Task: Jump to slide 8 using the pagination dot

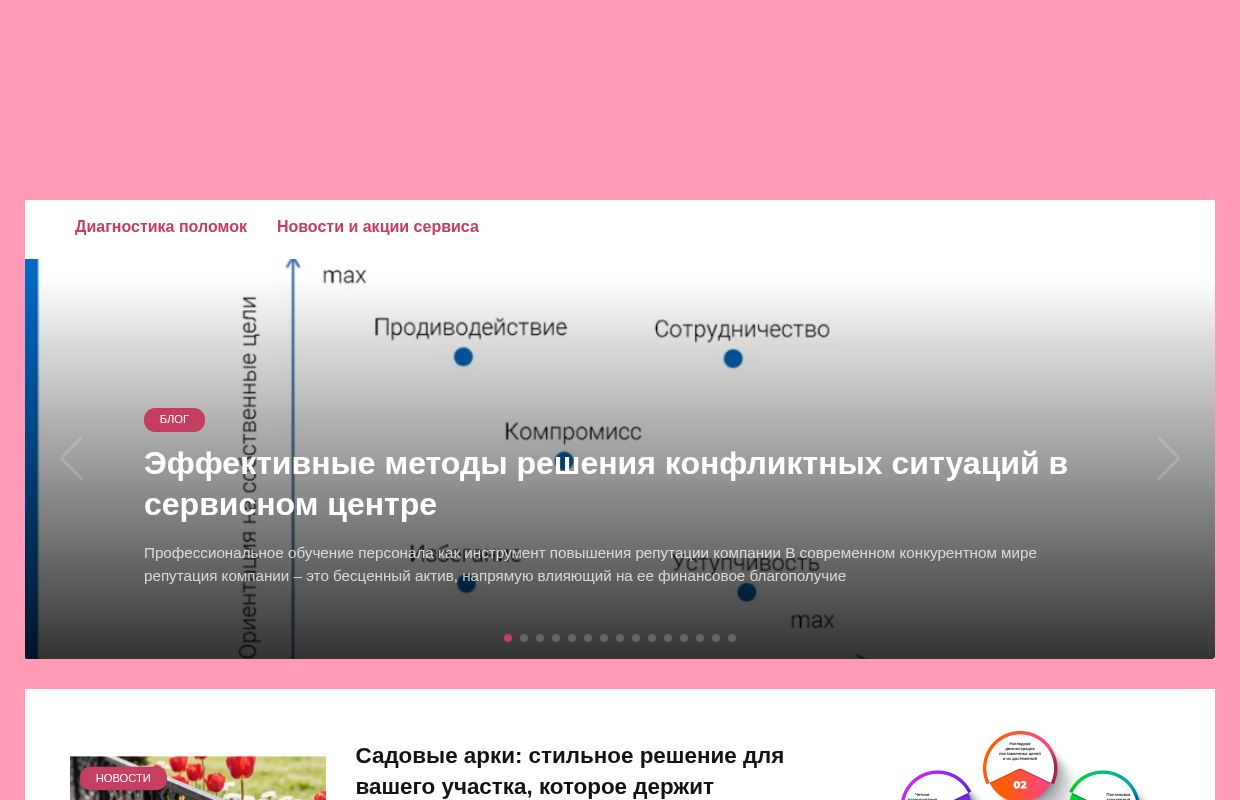Action: point(620,638)
